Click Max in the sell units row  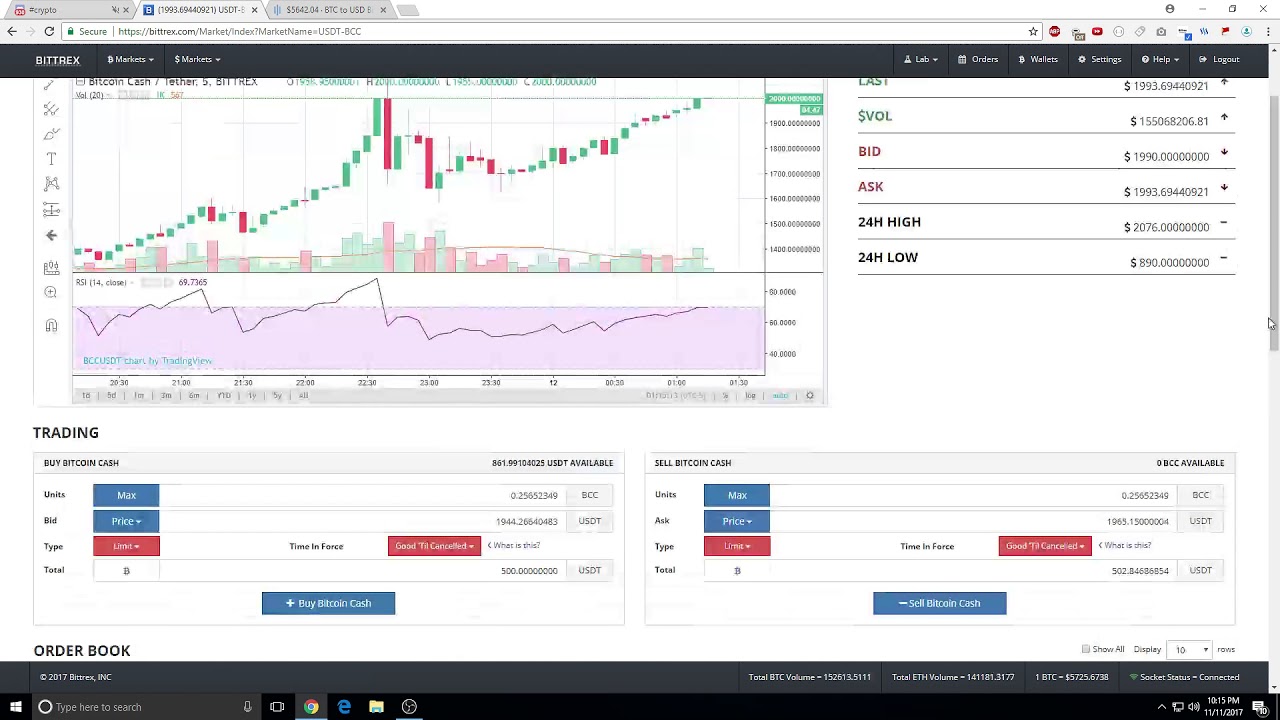737,495
